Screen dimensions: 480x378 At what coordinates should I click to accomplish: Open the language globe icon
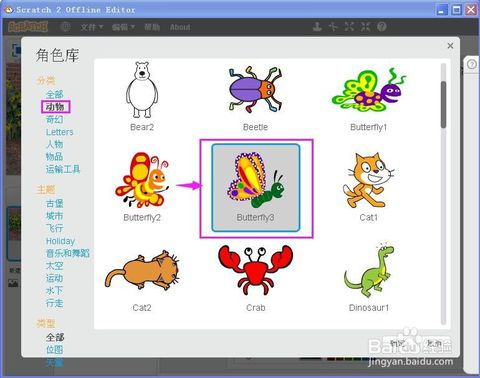tap(66, 27)
